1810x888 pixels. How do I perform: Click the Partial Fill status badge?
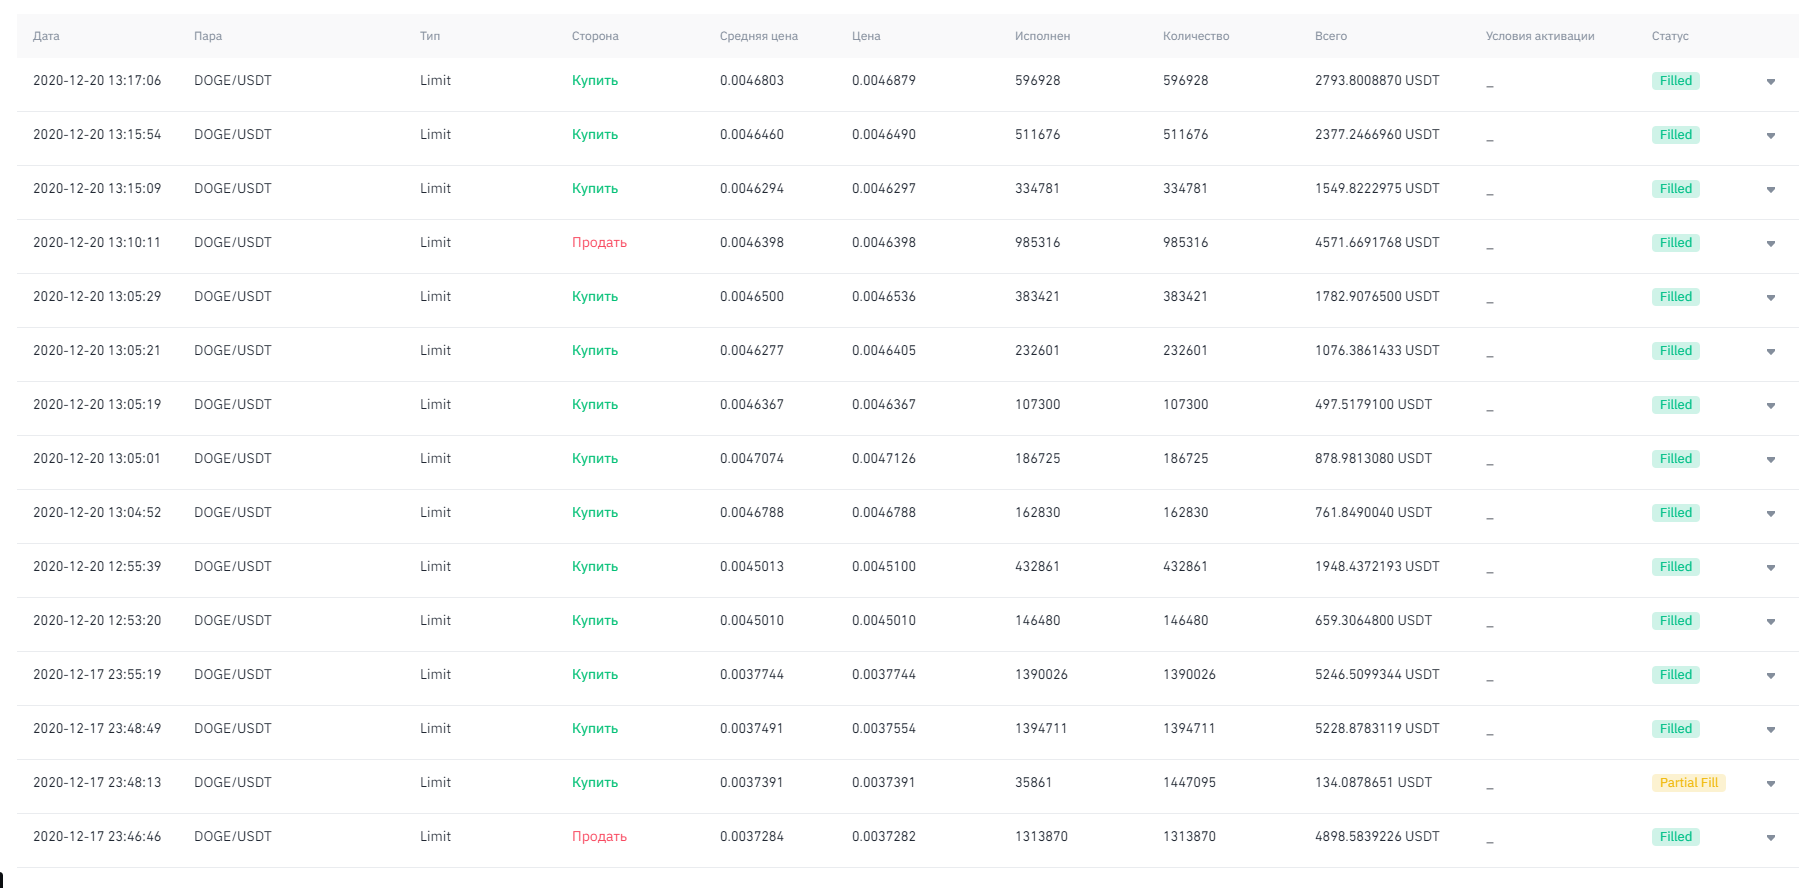click(1689, 783)
